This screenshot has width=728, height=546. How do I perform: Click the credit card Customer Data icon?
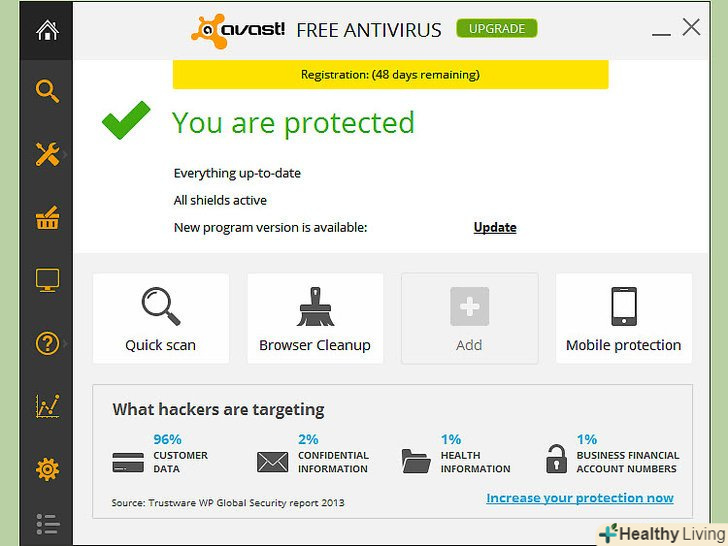click(128, 462)
